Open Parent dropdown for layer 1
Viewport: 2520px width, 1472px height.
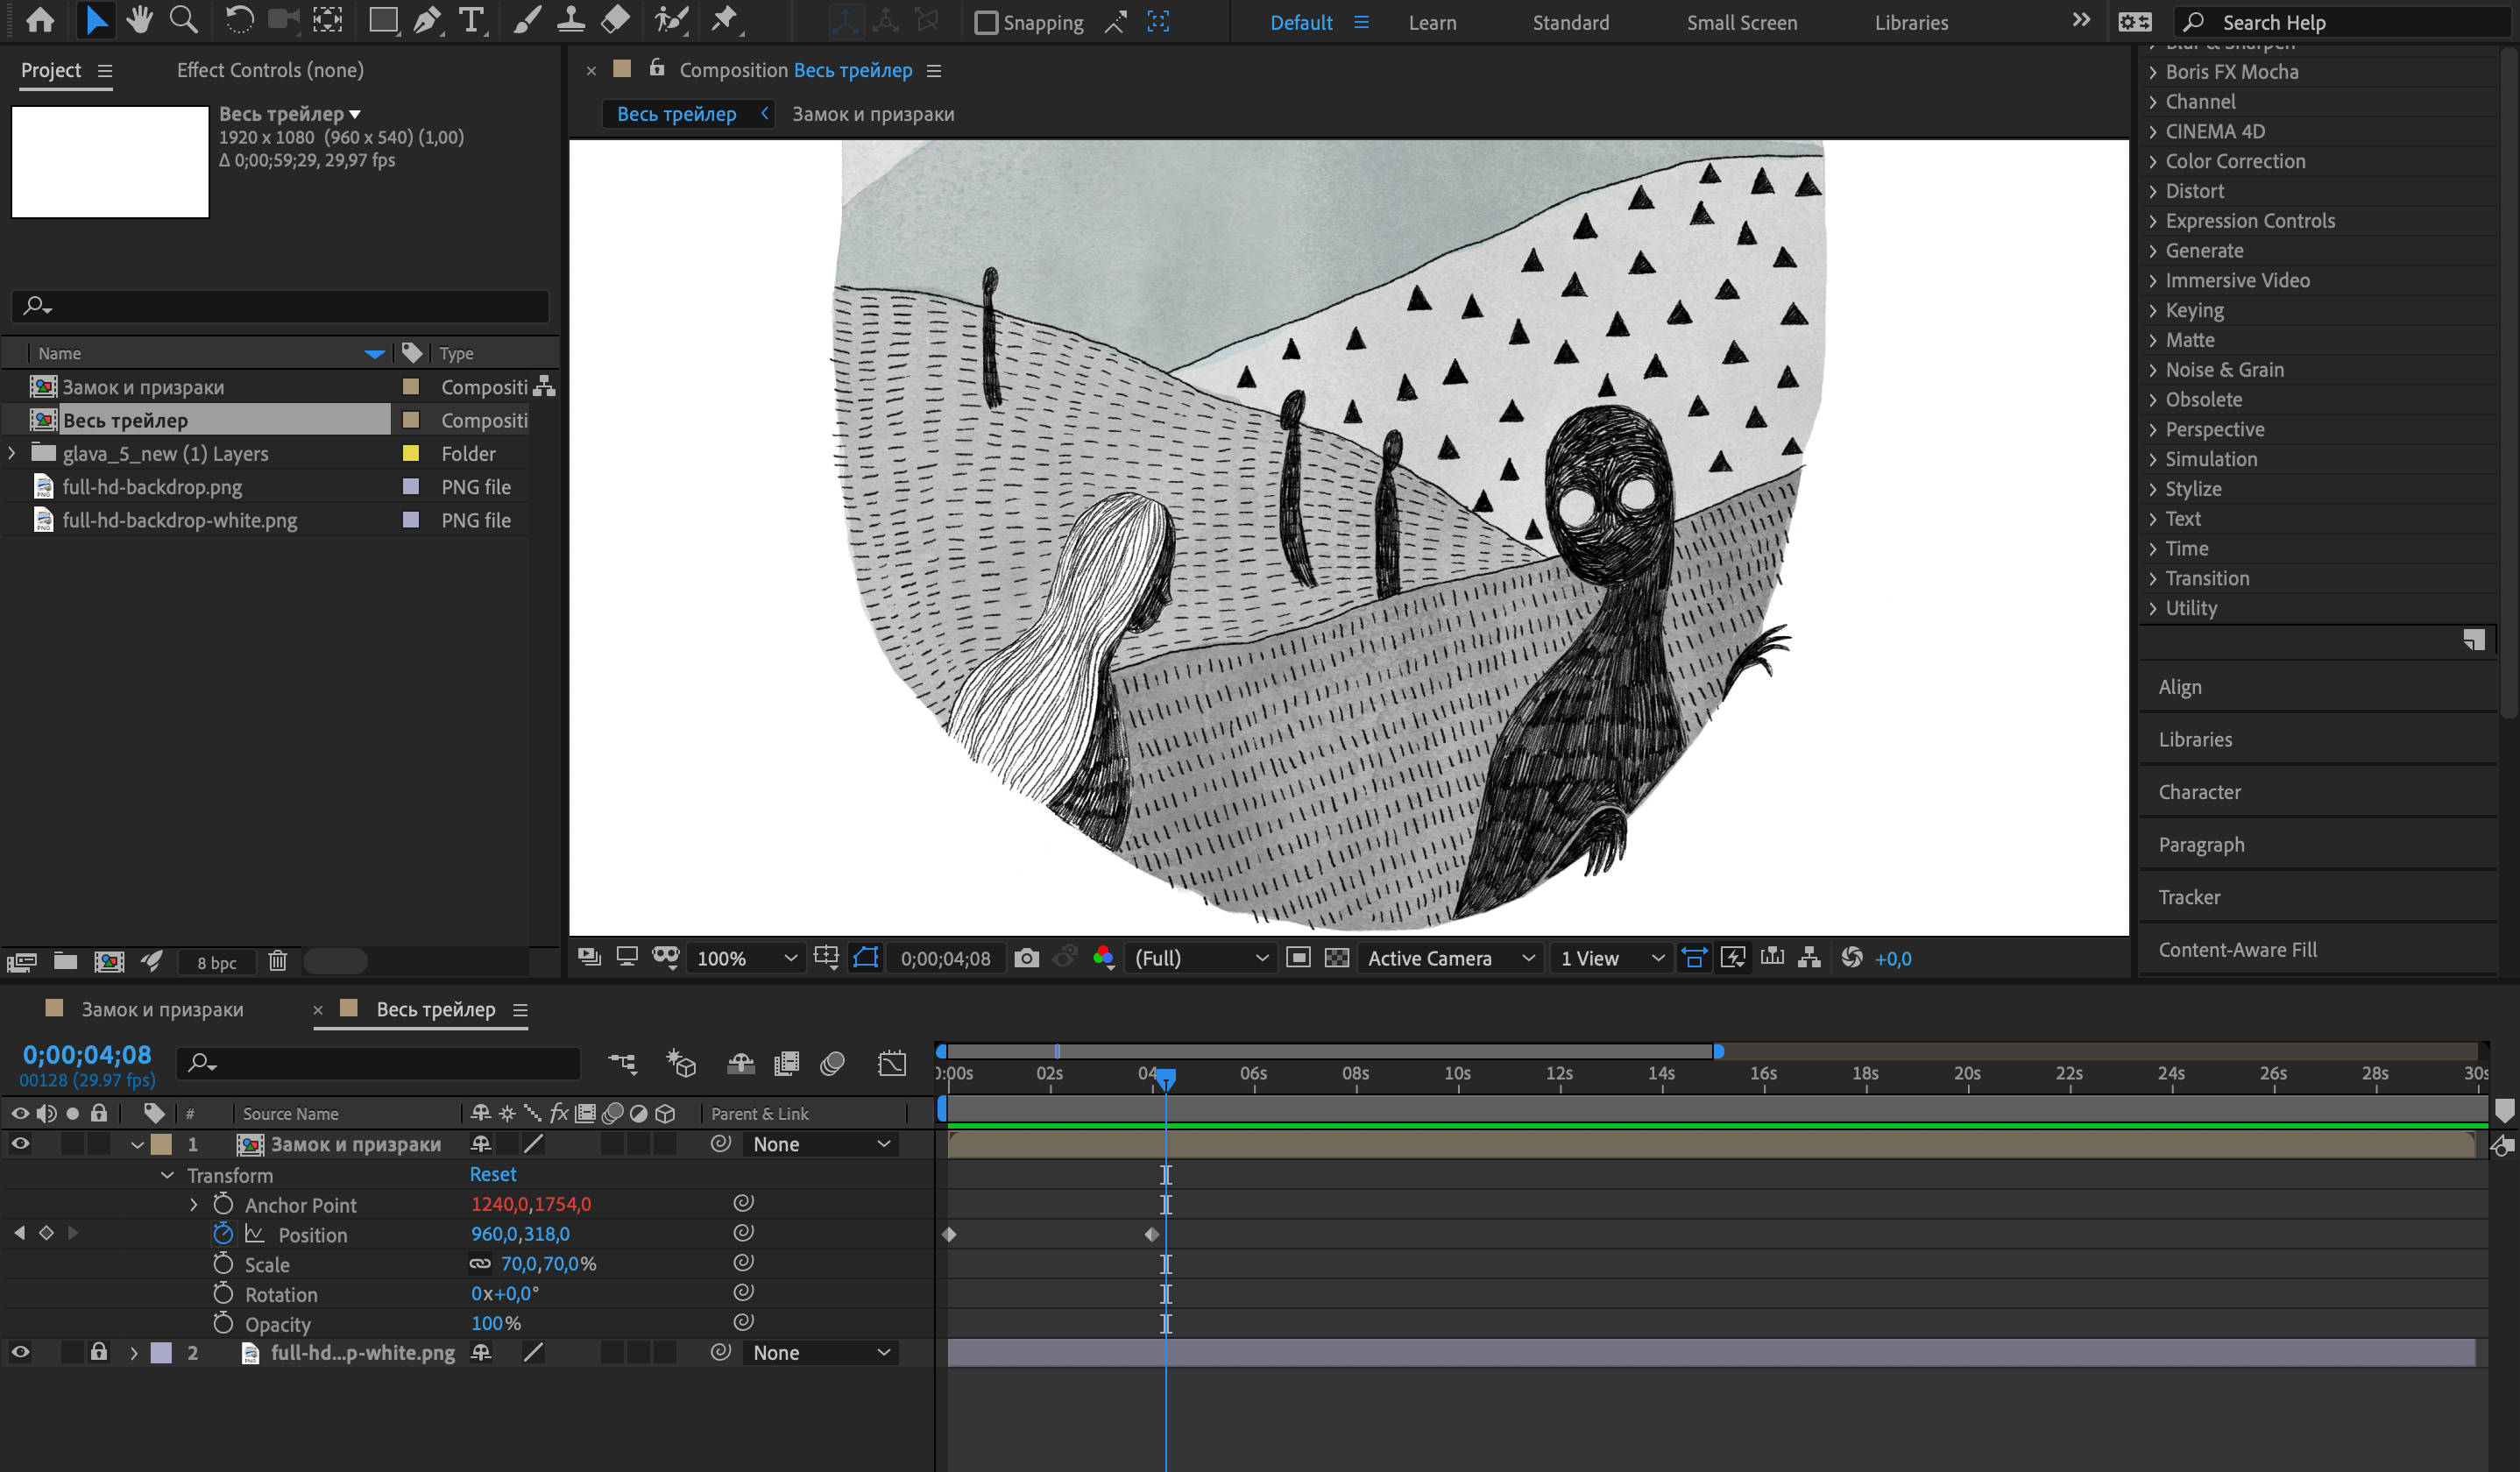pos(821,1144)
